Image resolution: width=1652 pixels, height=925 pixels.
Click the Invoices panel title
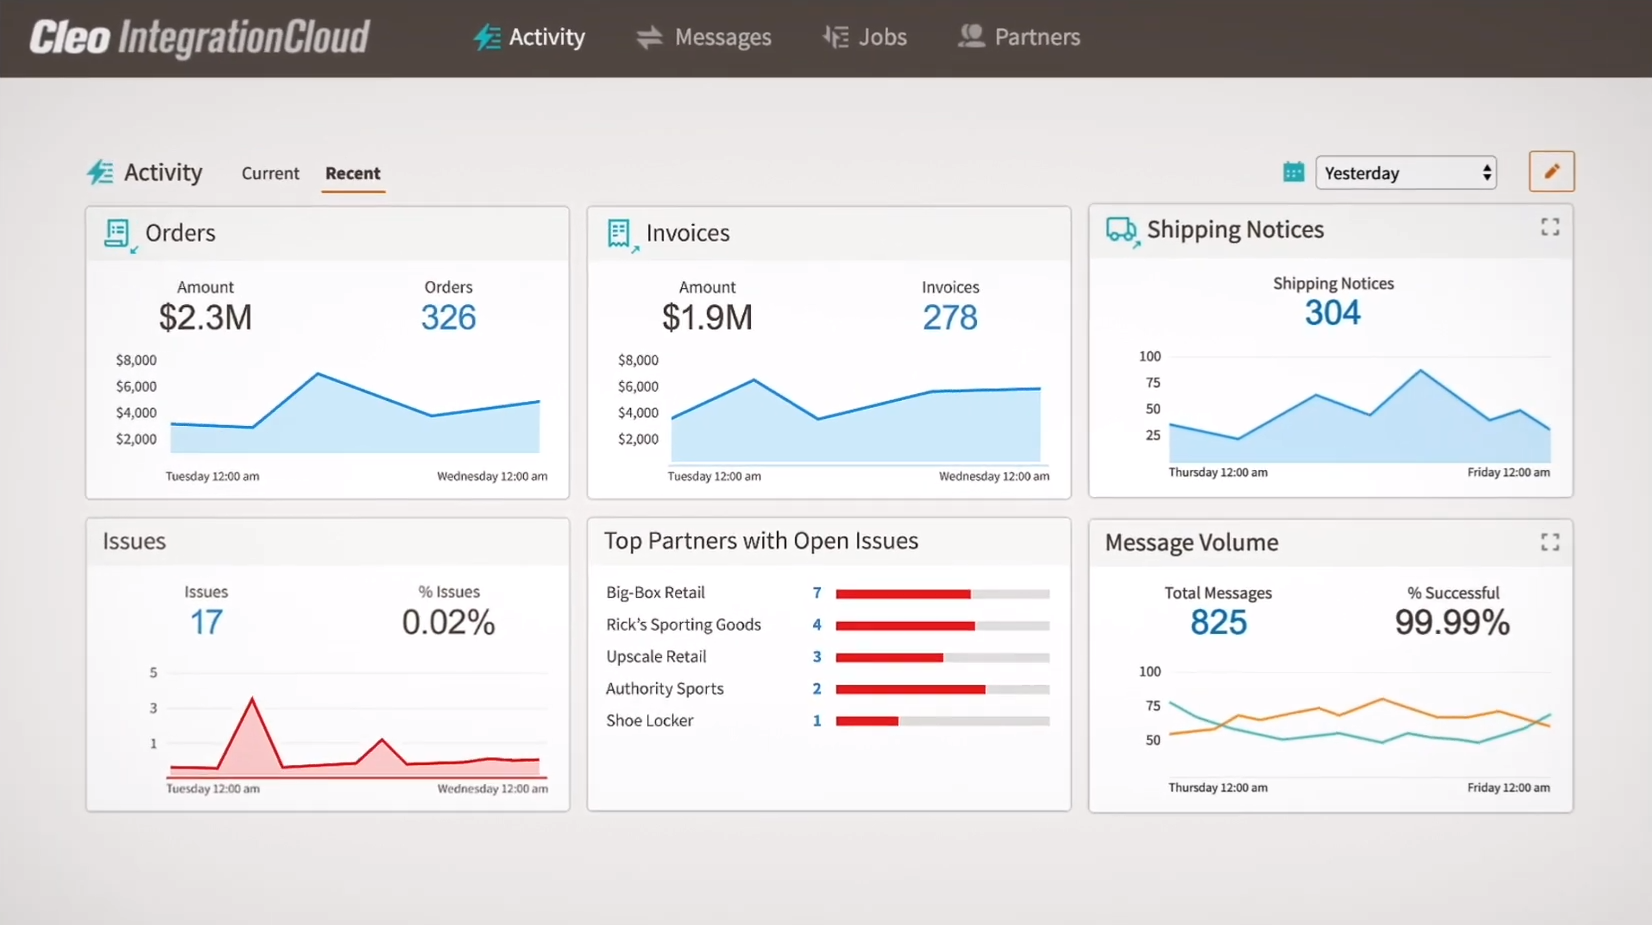[688, 233]
